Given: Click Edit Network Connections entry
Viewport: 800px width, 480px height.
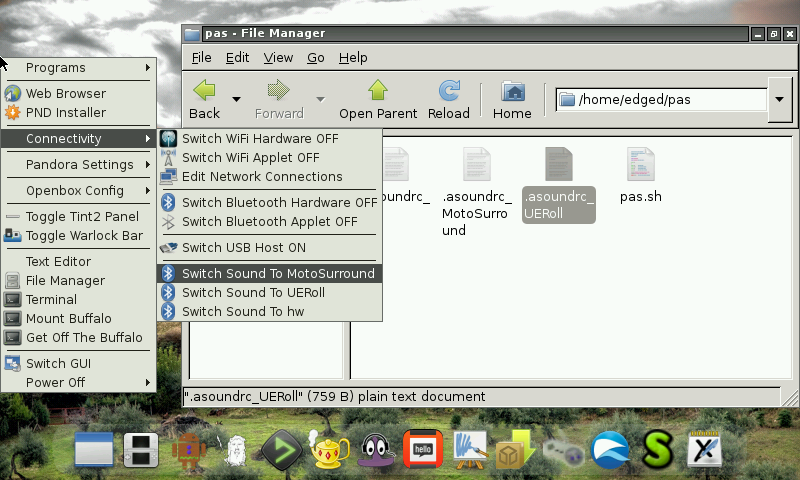Looking at the screenshot, I should click(262, 176).
